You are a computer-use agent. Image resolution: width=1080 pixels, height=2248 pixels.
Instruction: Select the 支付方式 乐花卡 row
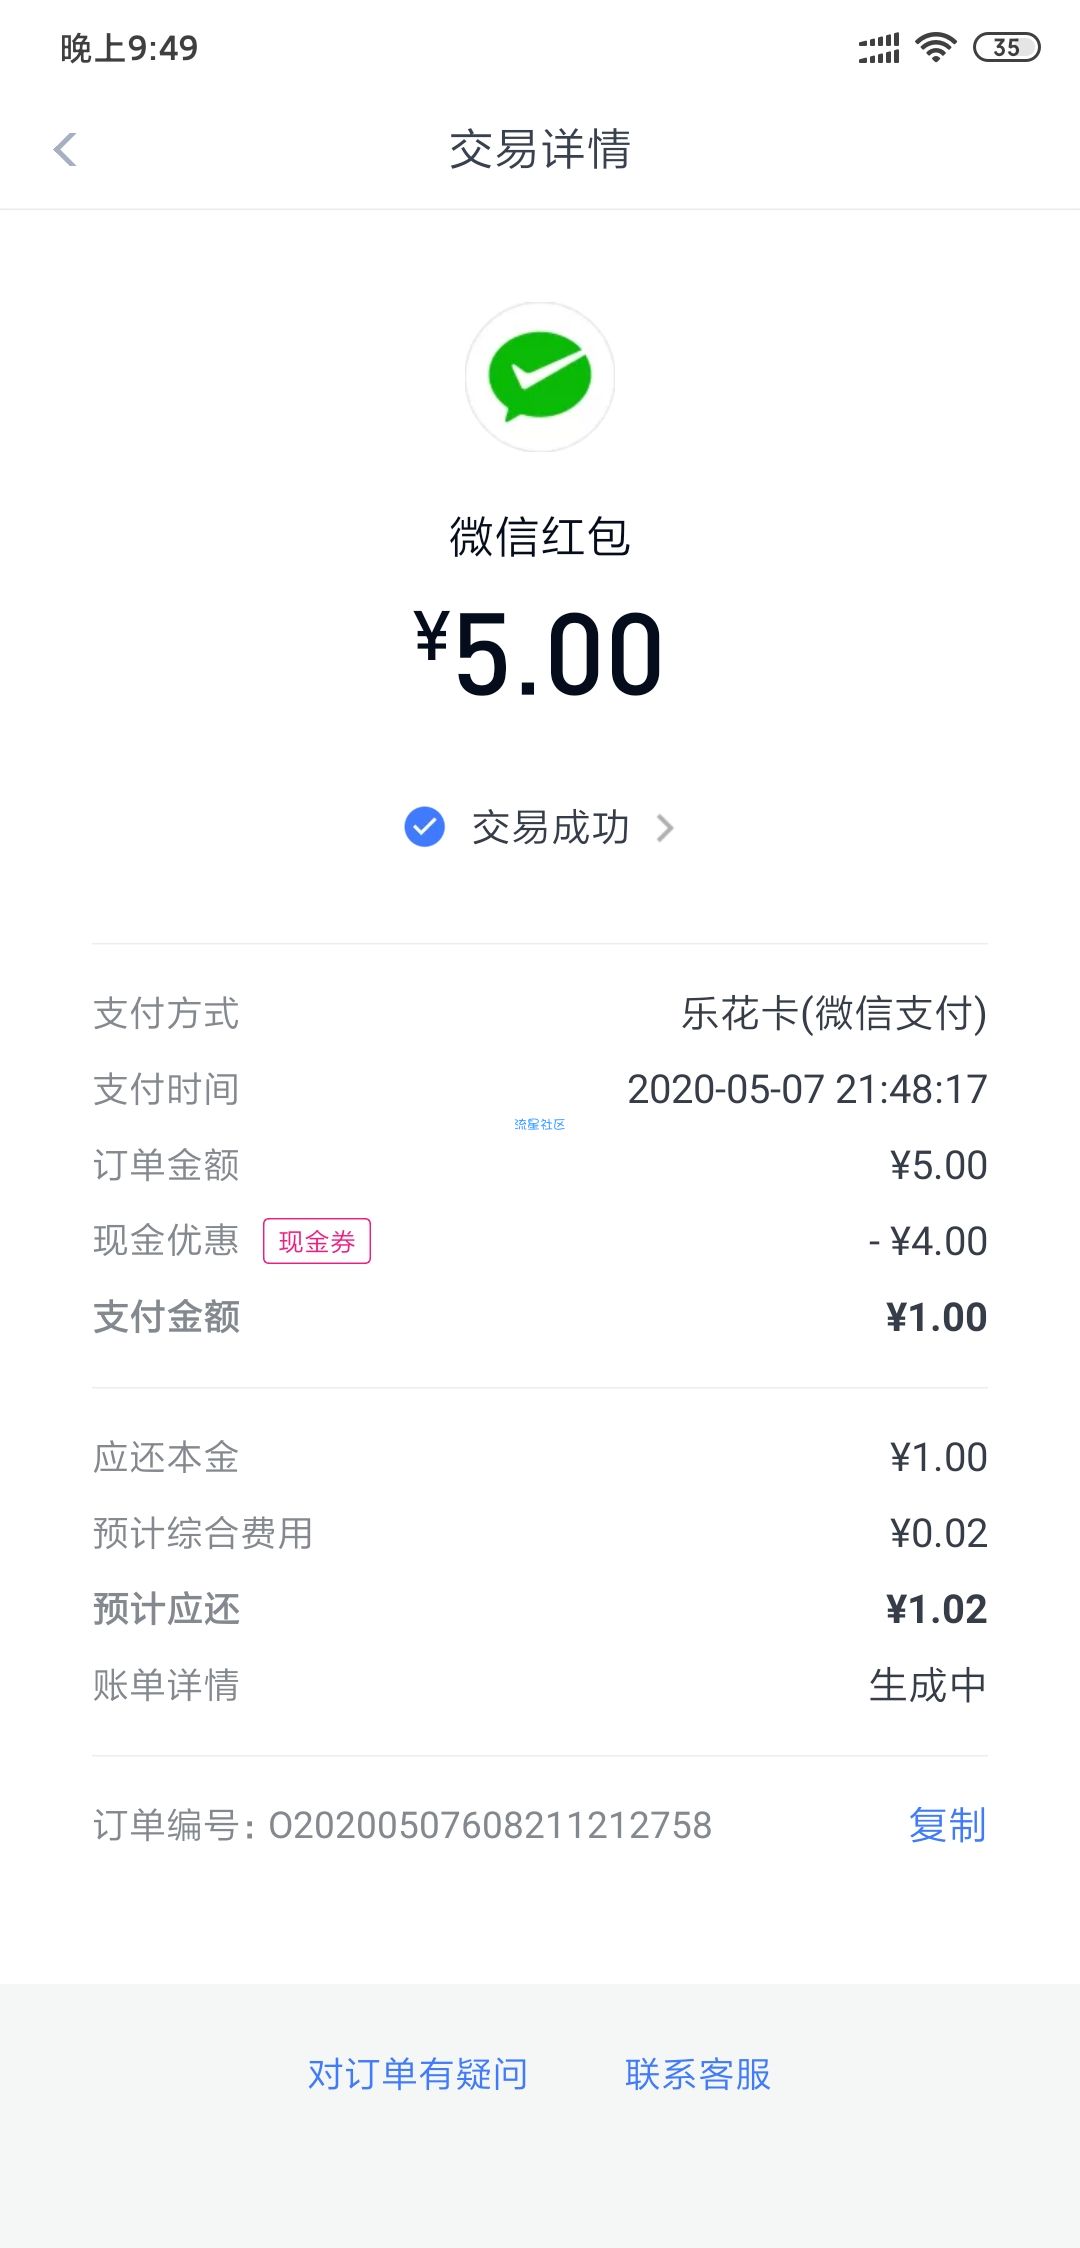point(540,1013)
